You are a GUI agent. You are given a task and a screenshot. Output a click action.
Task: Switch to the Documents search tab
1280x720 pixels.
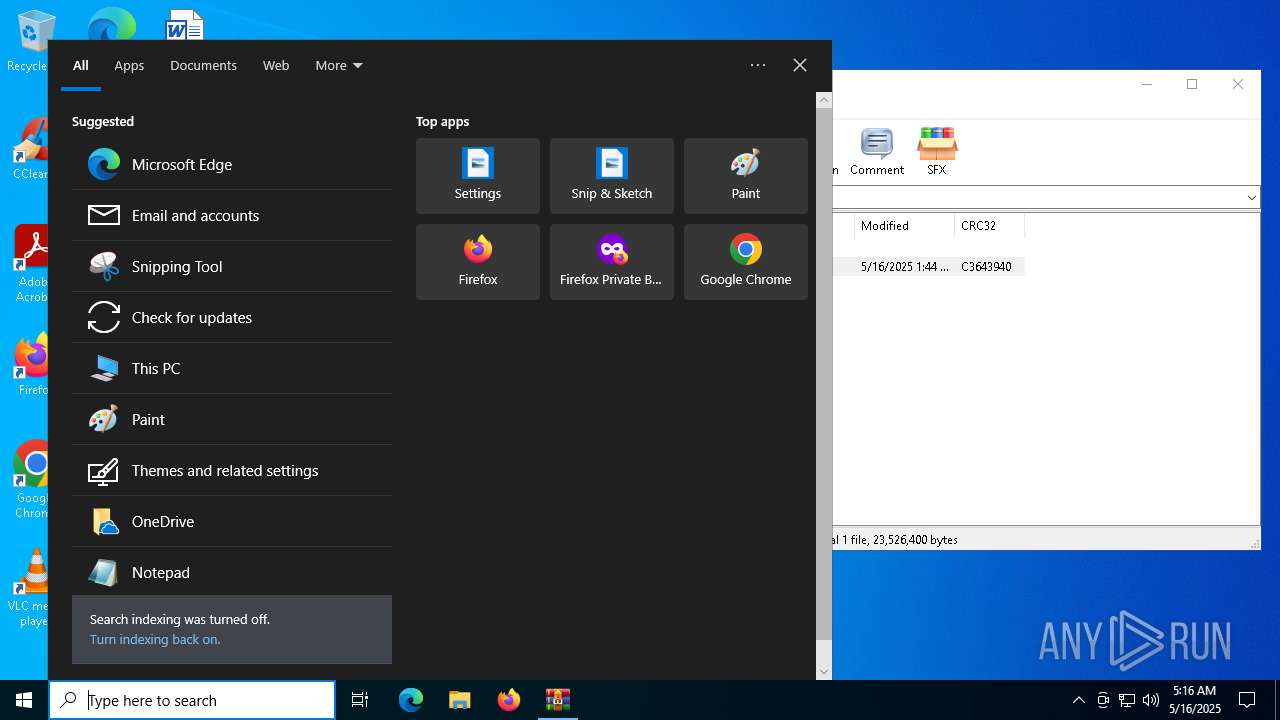[203, 65]
